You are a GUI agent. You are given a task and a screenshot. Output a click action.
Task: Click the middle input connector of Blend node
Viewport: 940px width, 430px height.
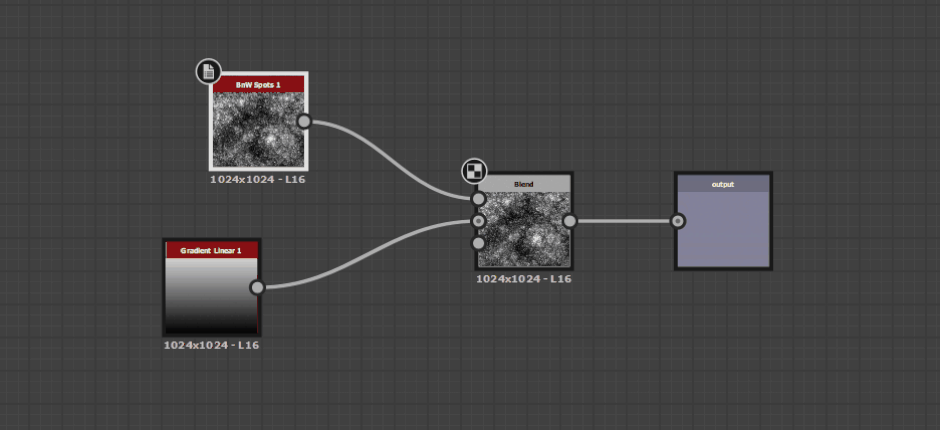478,221
